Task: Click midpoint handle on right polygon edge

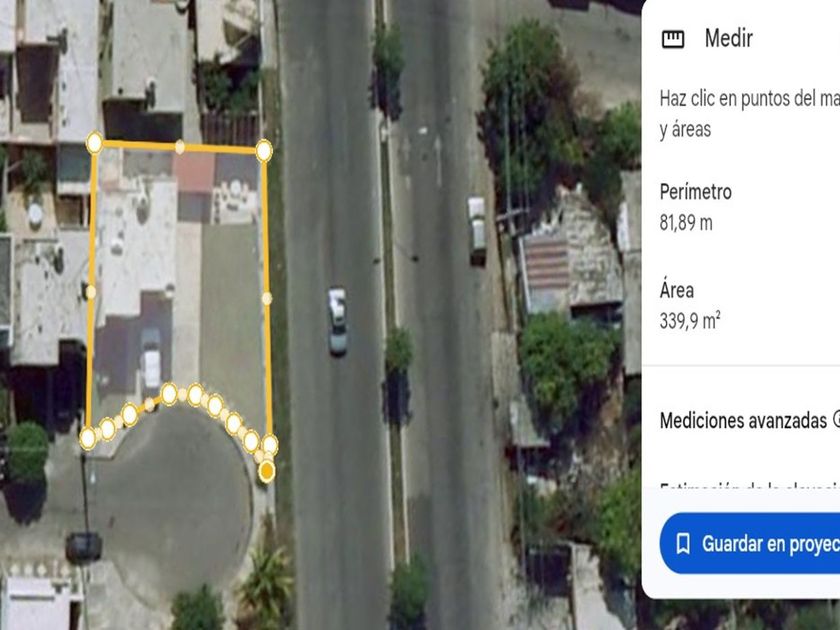Action: 267,298
